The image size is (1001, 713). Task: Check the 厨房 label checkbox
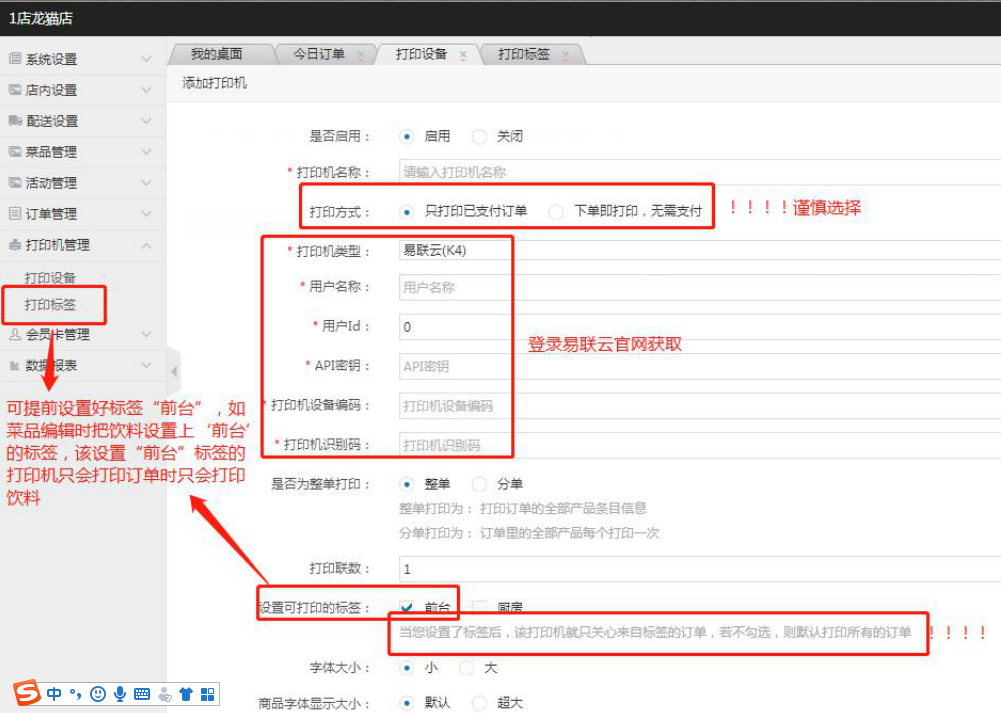pyautogui.click(x=479, y=607)
